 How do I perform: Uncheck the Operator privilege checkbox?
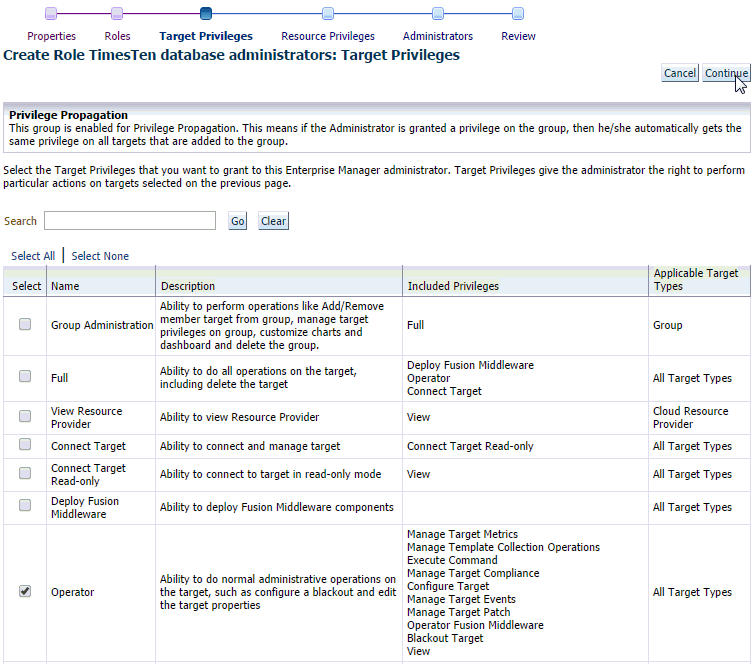point(25,591)
